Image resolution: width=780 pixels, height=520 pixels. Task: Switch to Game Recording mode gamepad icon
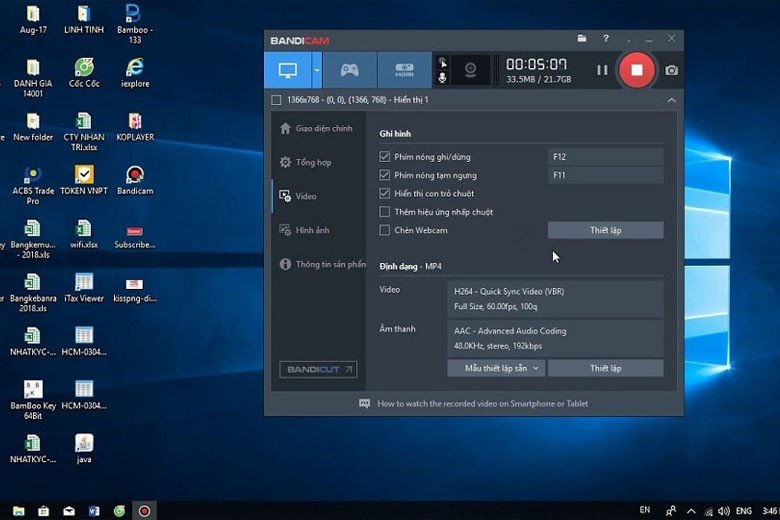coord(349,70)
